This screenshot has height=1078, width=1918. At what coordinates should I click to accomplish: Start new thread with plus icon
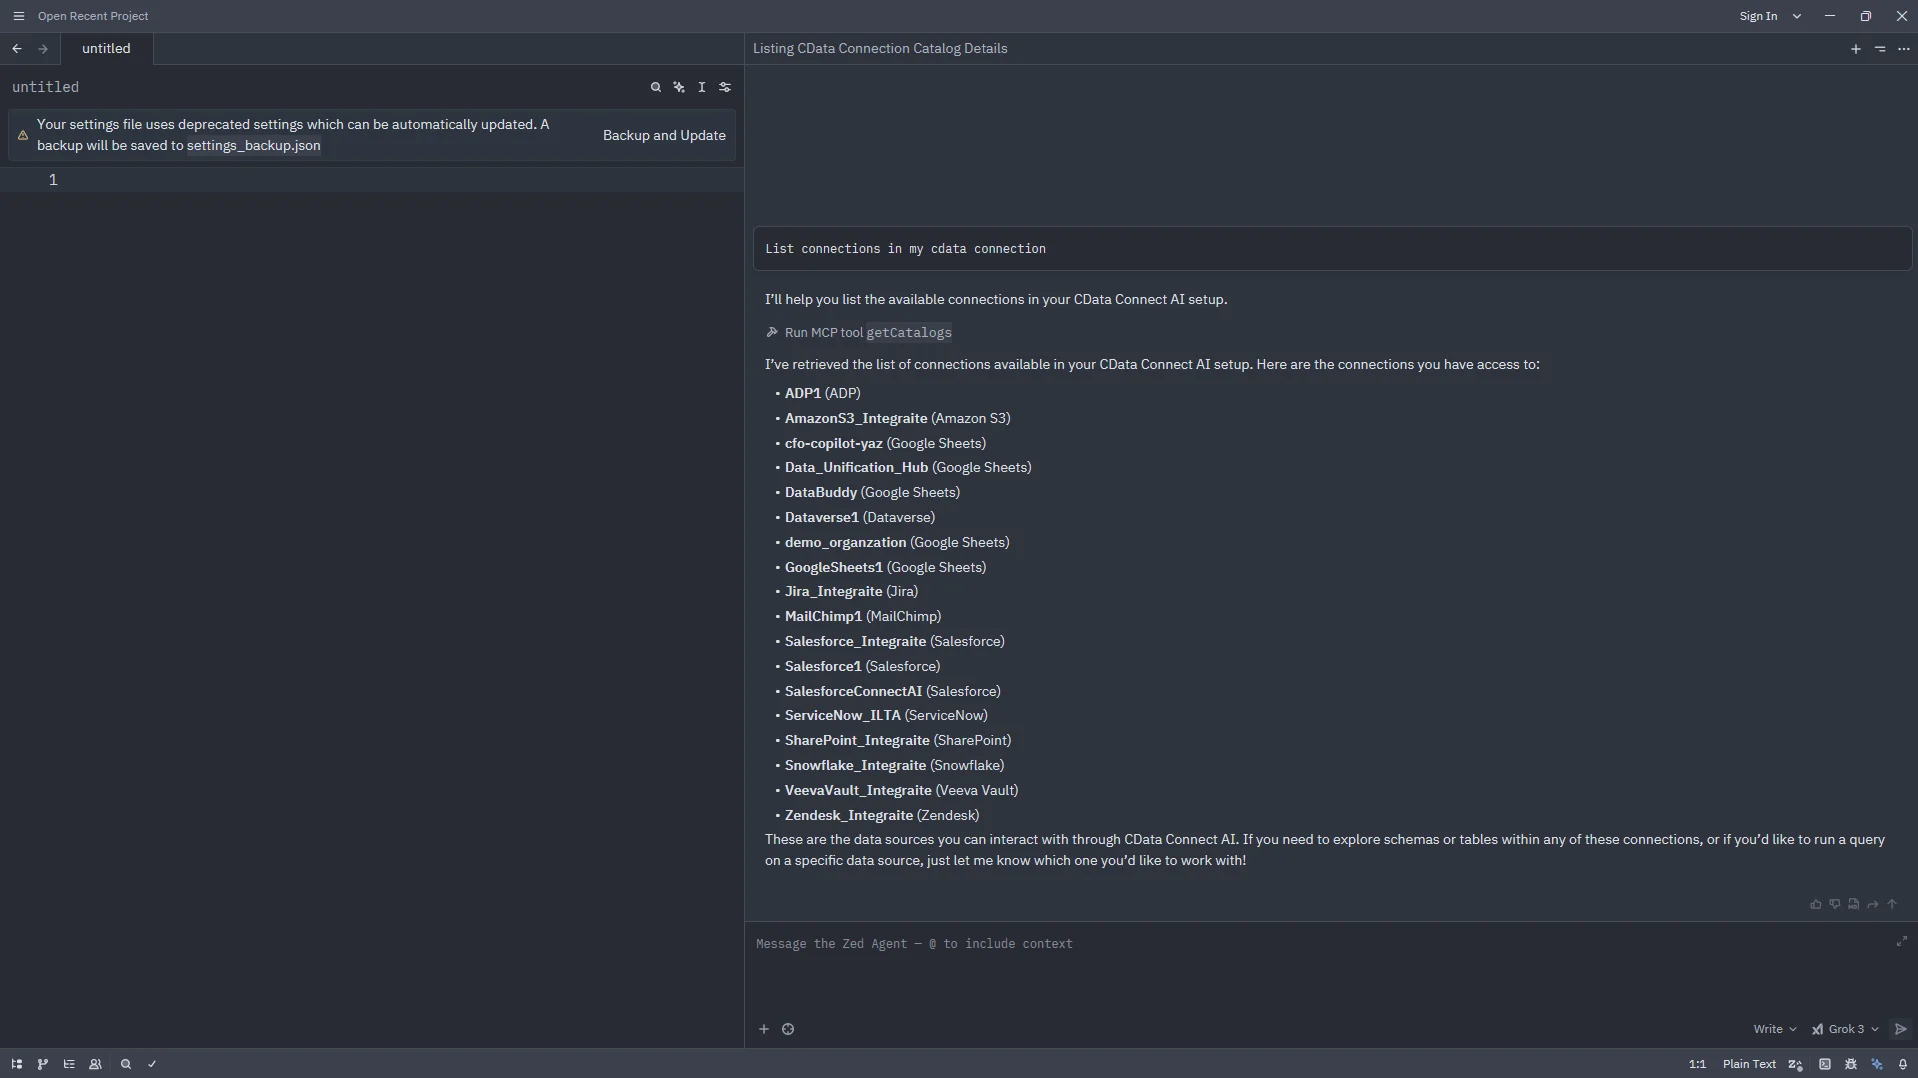[x=1856, y=49]
